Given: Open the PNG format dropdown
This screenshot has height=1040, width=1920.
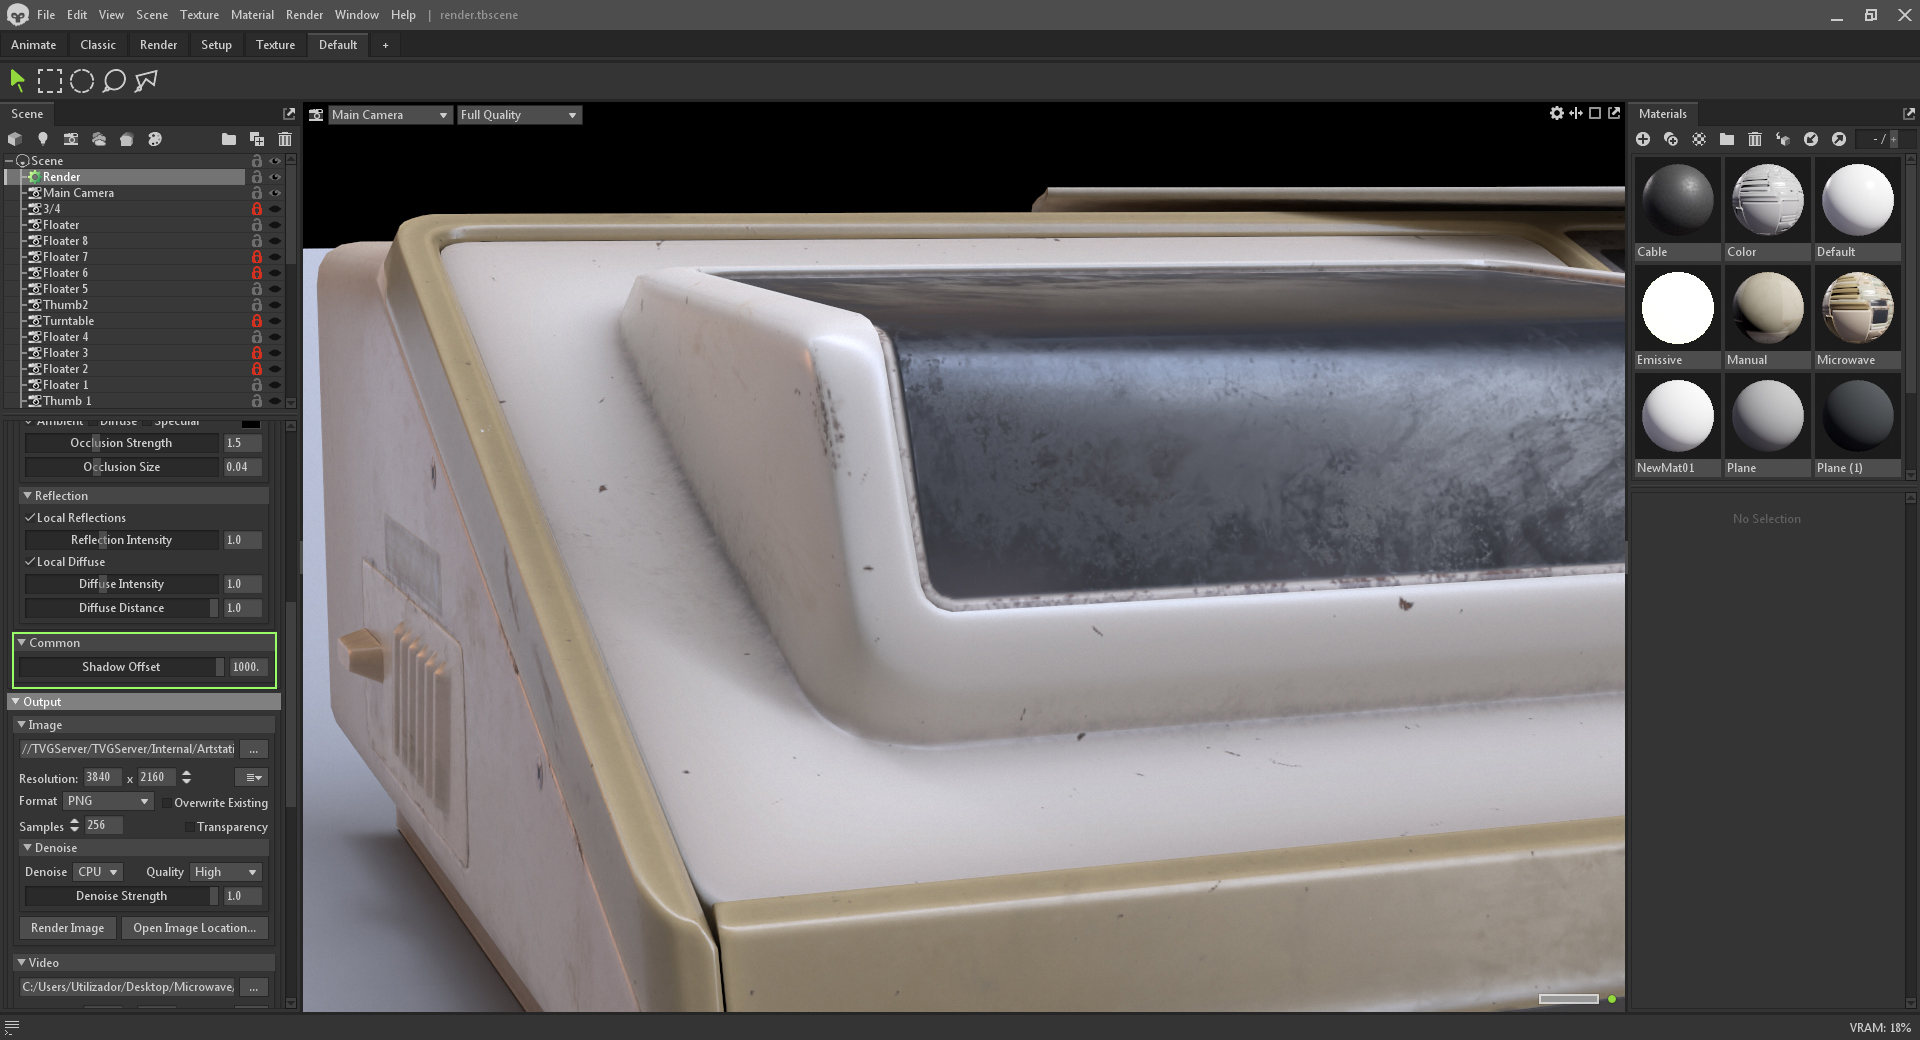Looking at the screenshot, I should tap(108, 801).
